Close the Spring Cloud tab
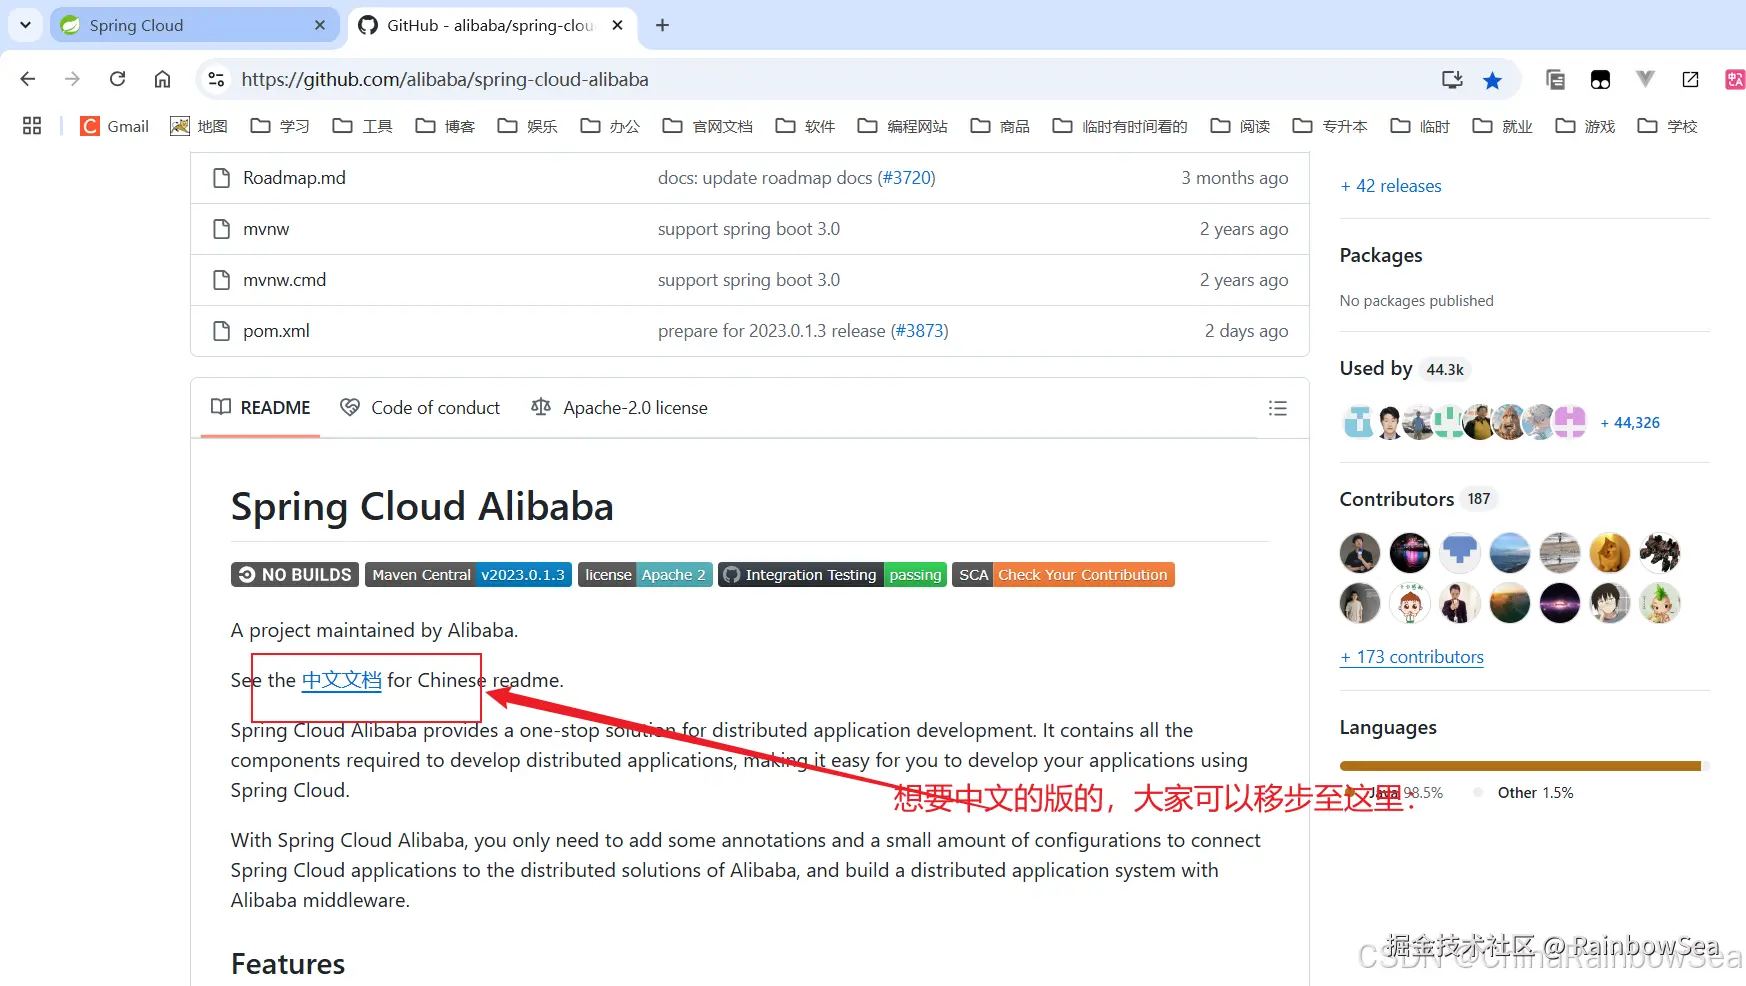1746x986 pixels. click(320, 25)
